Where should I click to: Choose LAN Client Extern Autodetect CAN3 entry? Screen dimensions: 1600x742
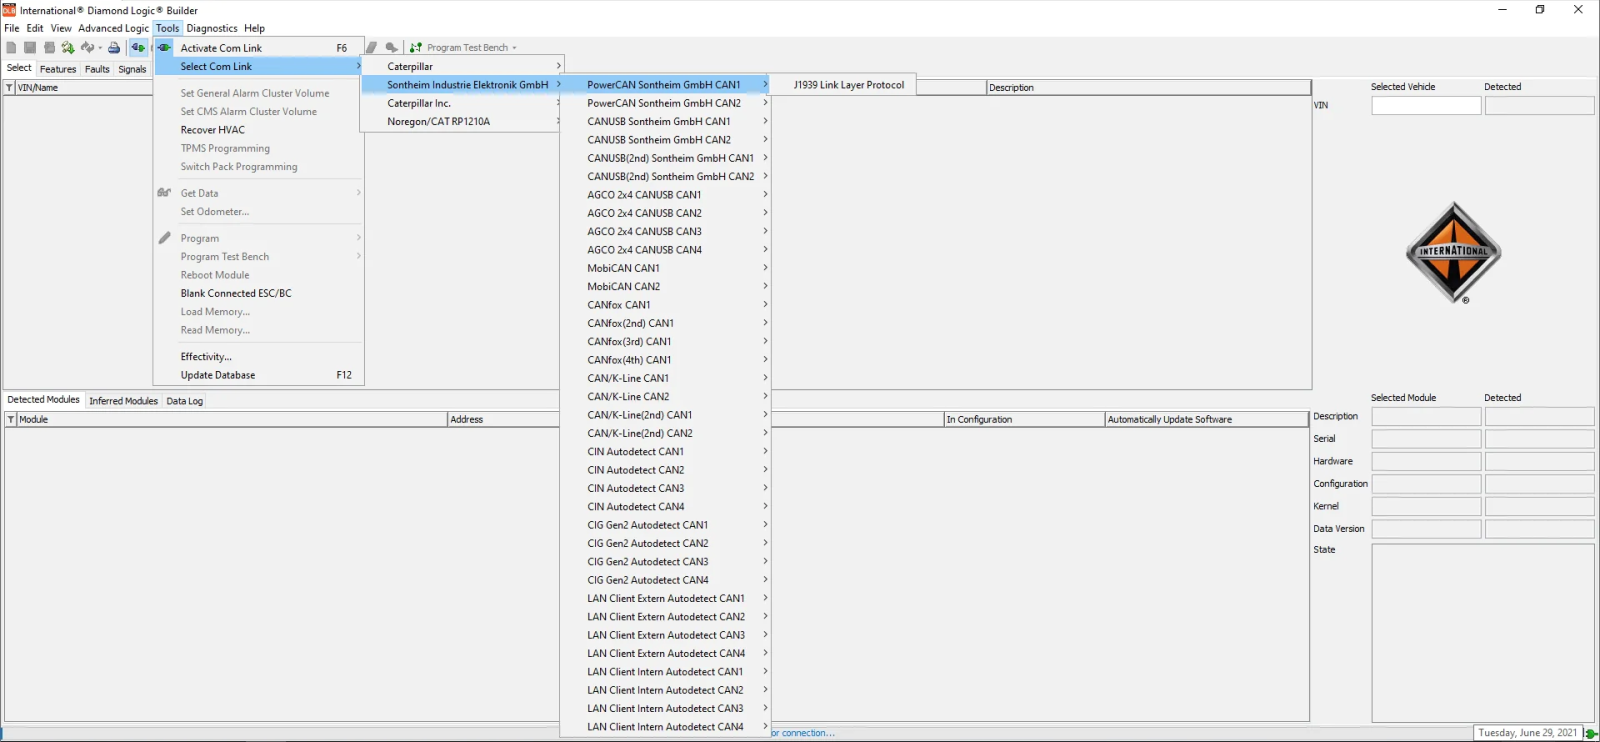click(666, 635)
